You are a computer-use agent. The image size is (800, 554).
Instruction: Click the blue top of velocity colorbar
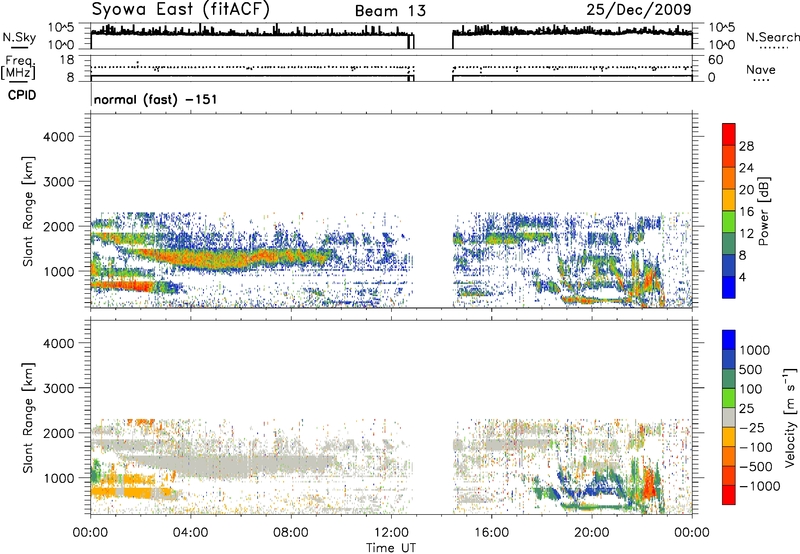pos(729,339)
